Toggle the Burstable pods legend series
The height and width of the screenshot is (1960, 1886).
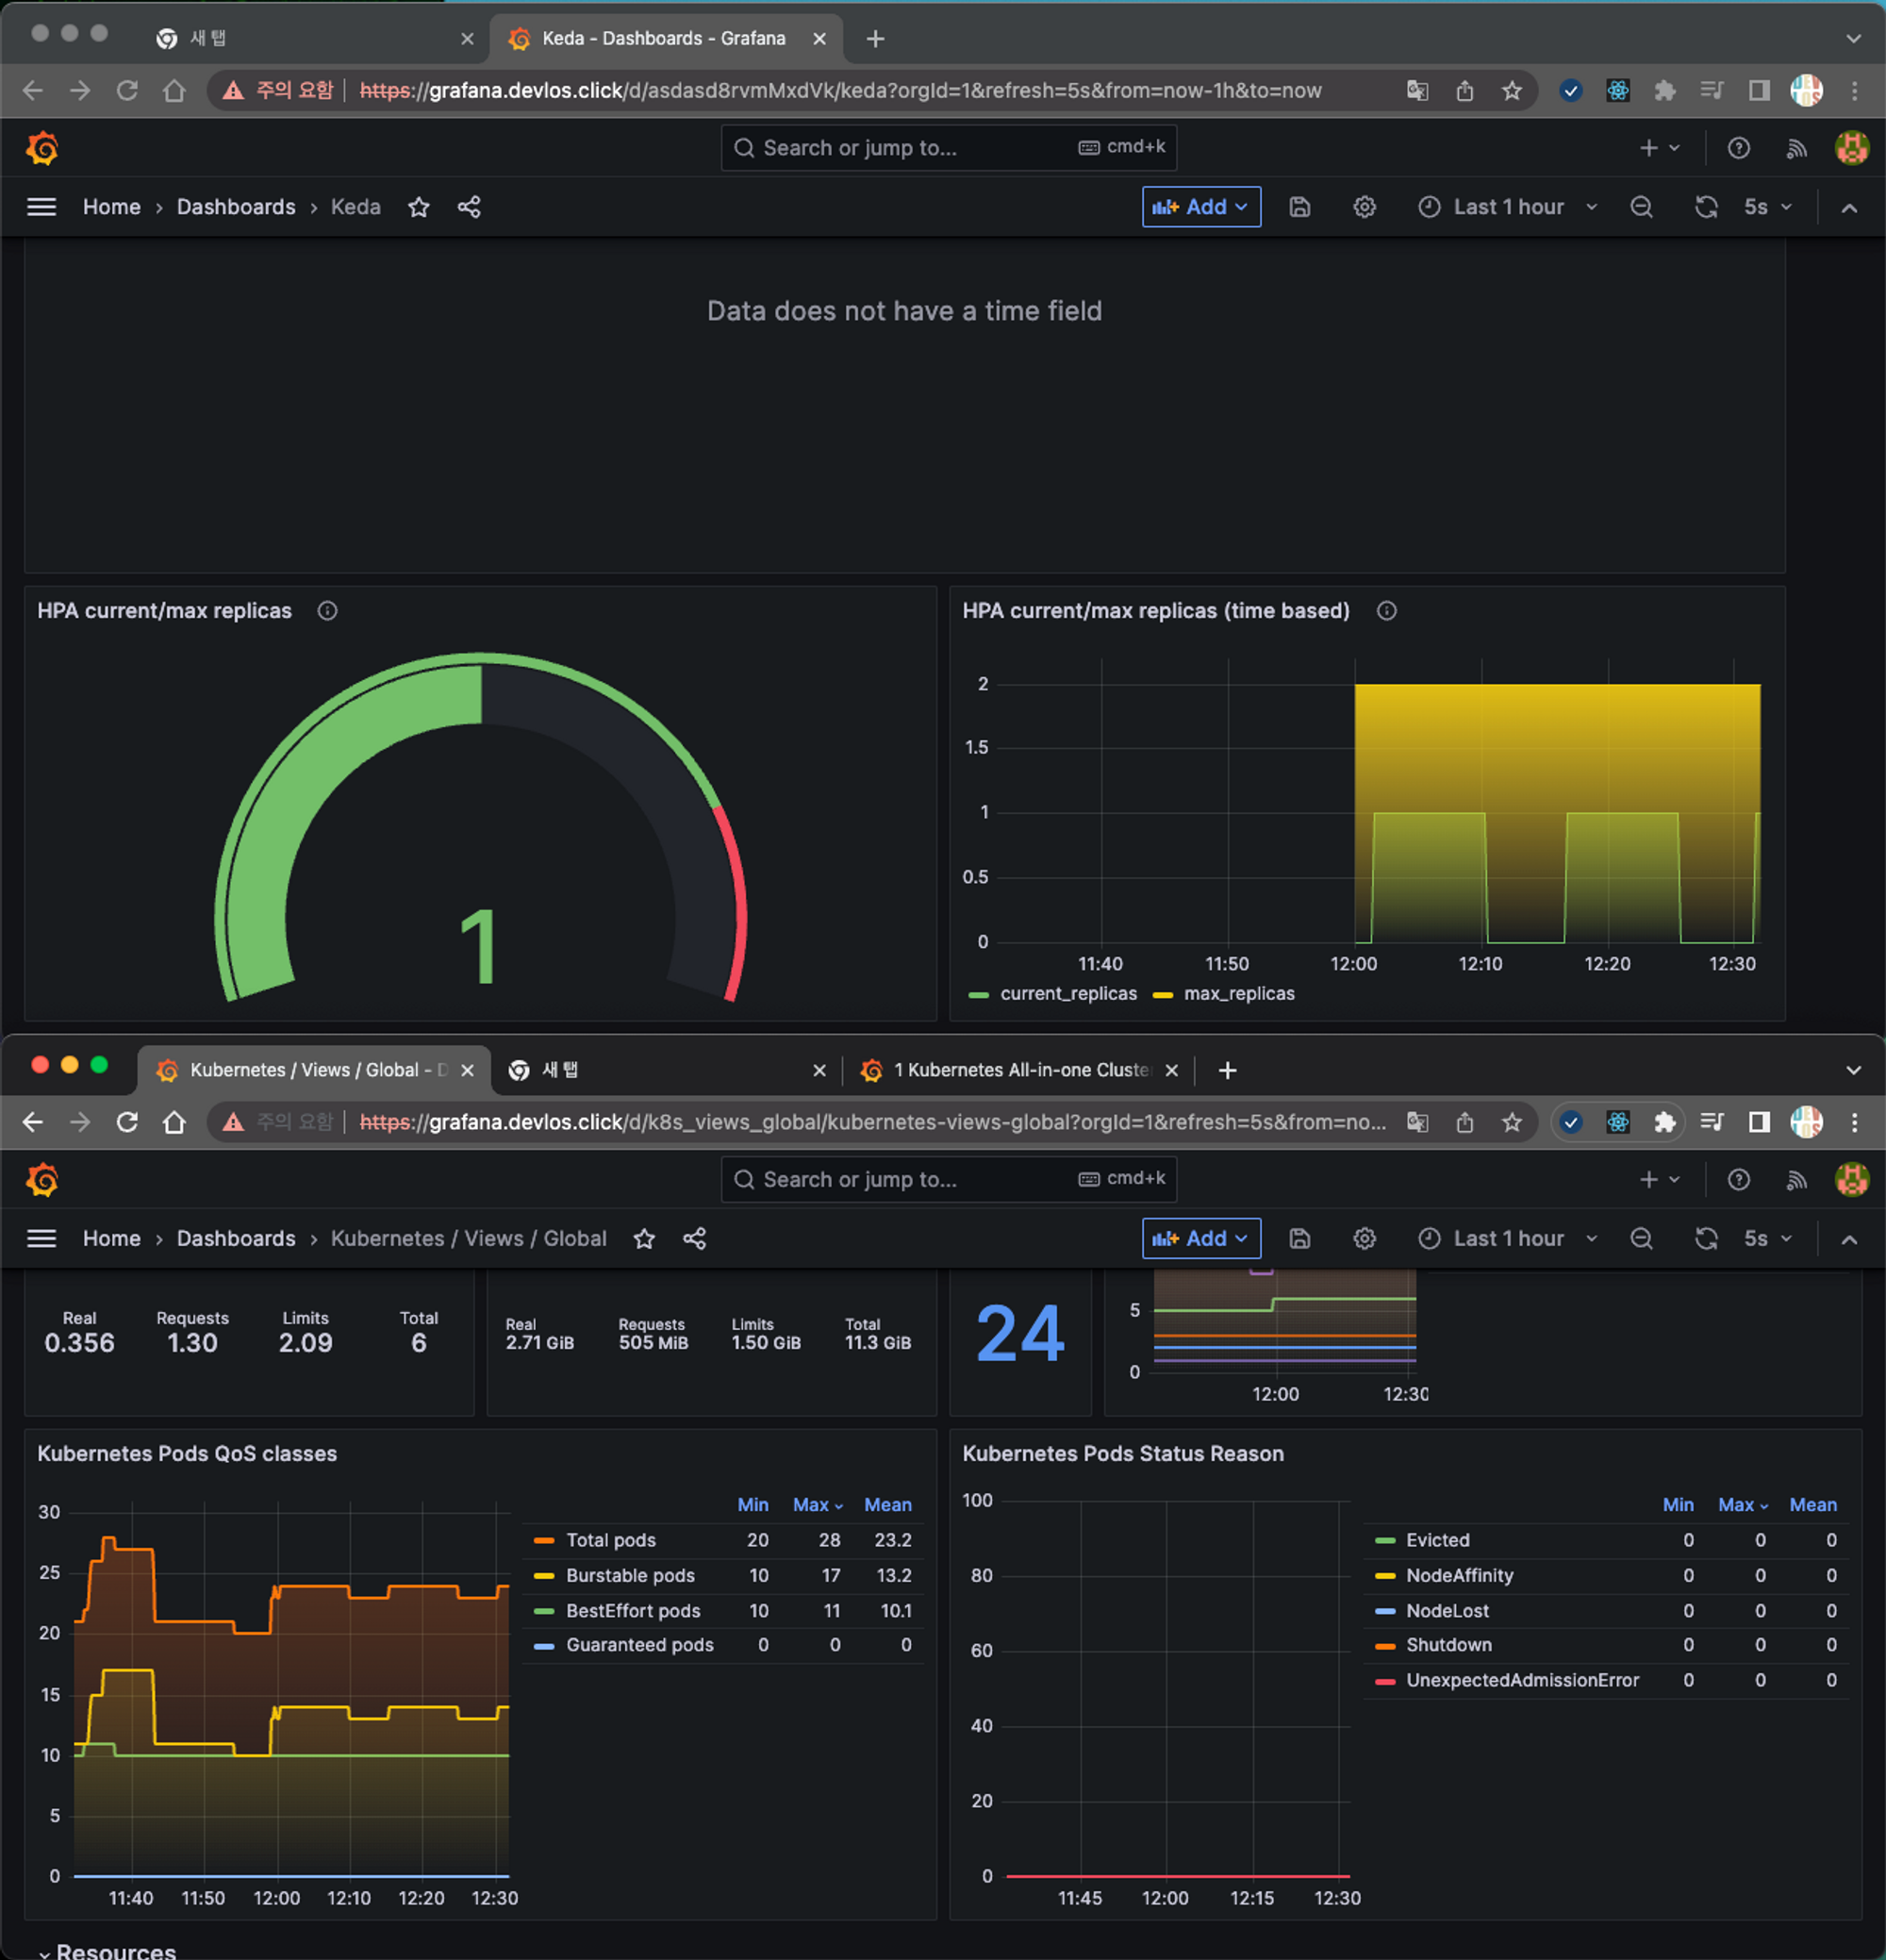click(x=630, y=1575)
